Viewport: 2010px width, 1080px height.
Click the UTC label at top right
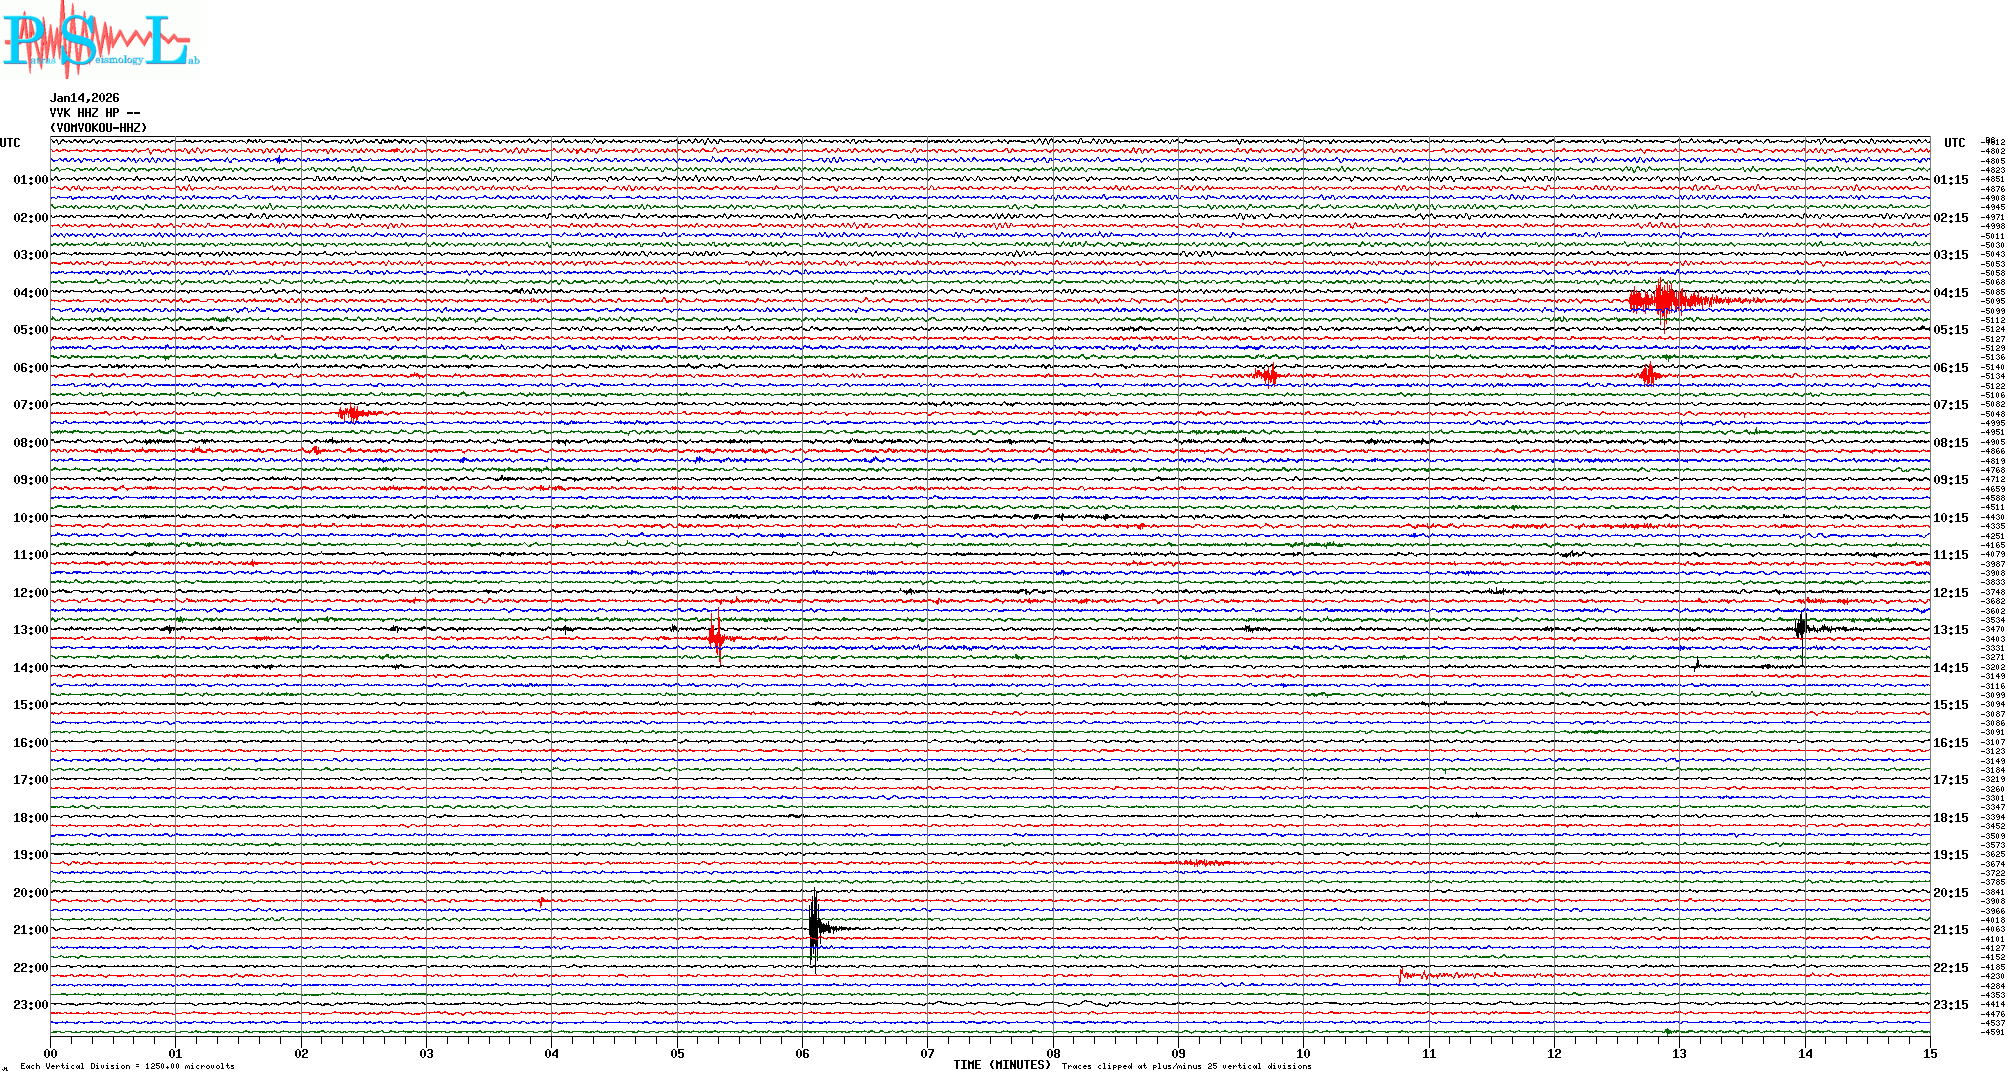click(x=1954, y=143)
